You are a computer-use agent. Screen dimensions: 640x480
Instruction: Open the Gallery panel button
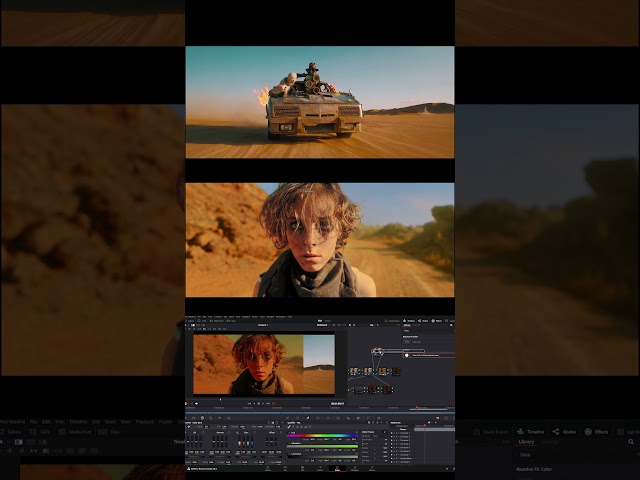click(189, 321)
